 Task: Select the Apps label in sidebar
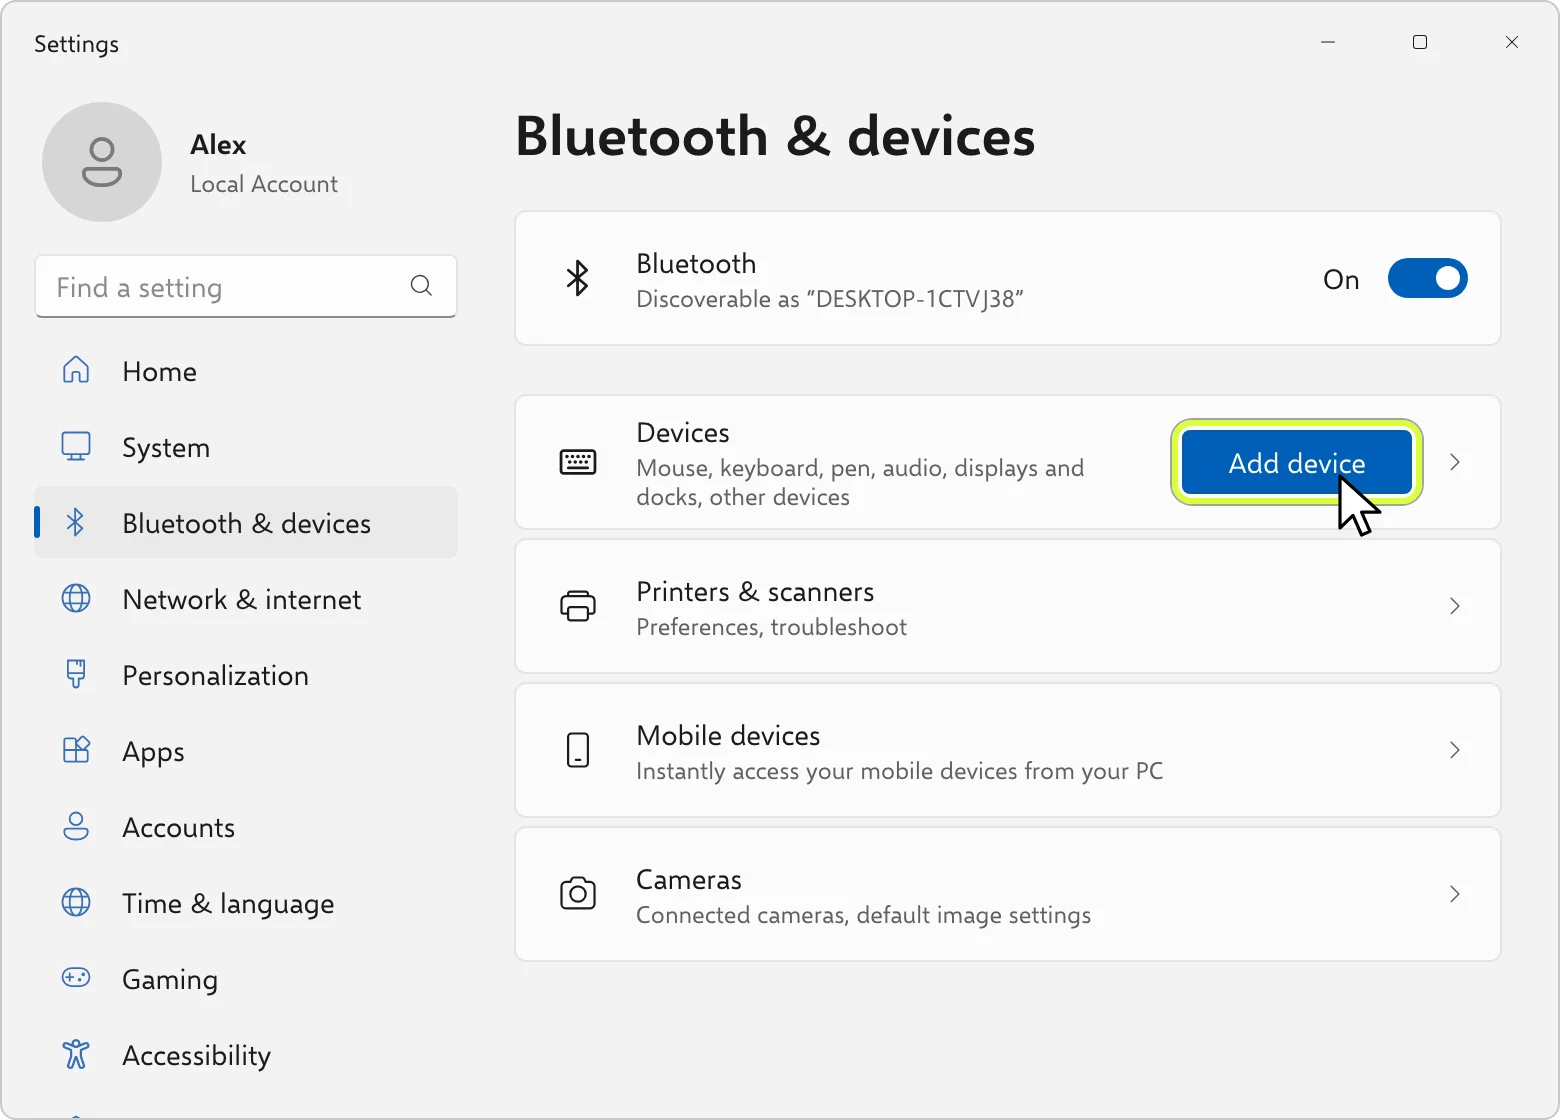[x=153, y=752]
